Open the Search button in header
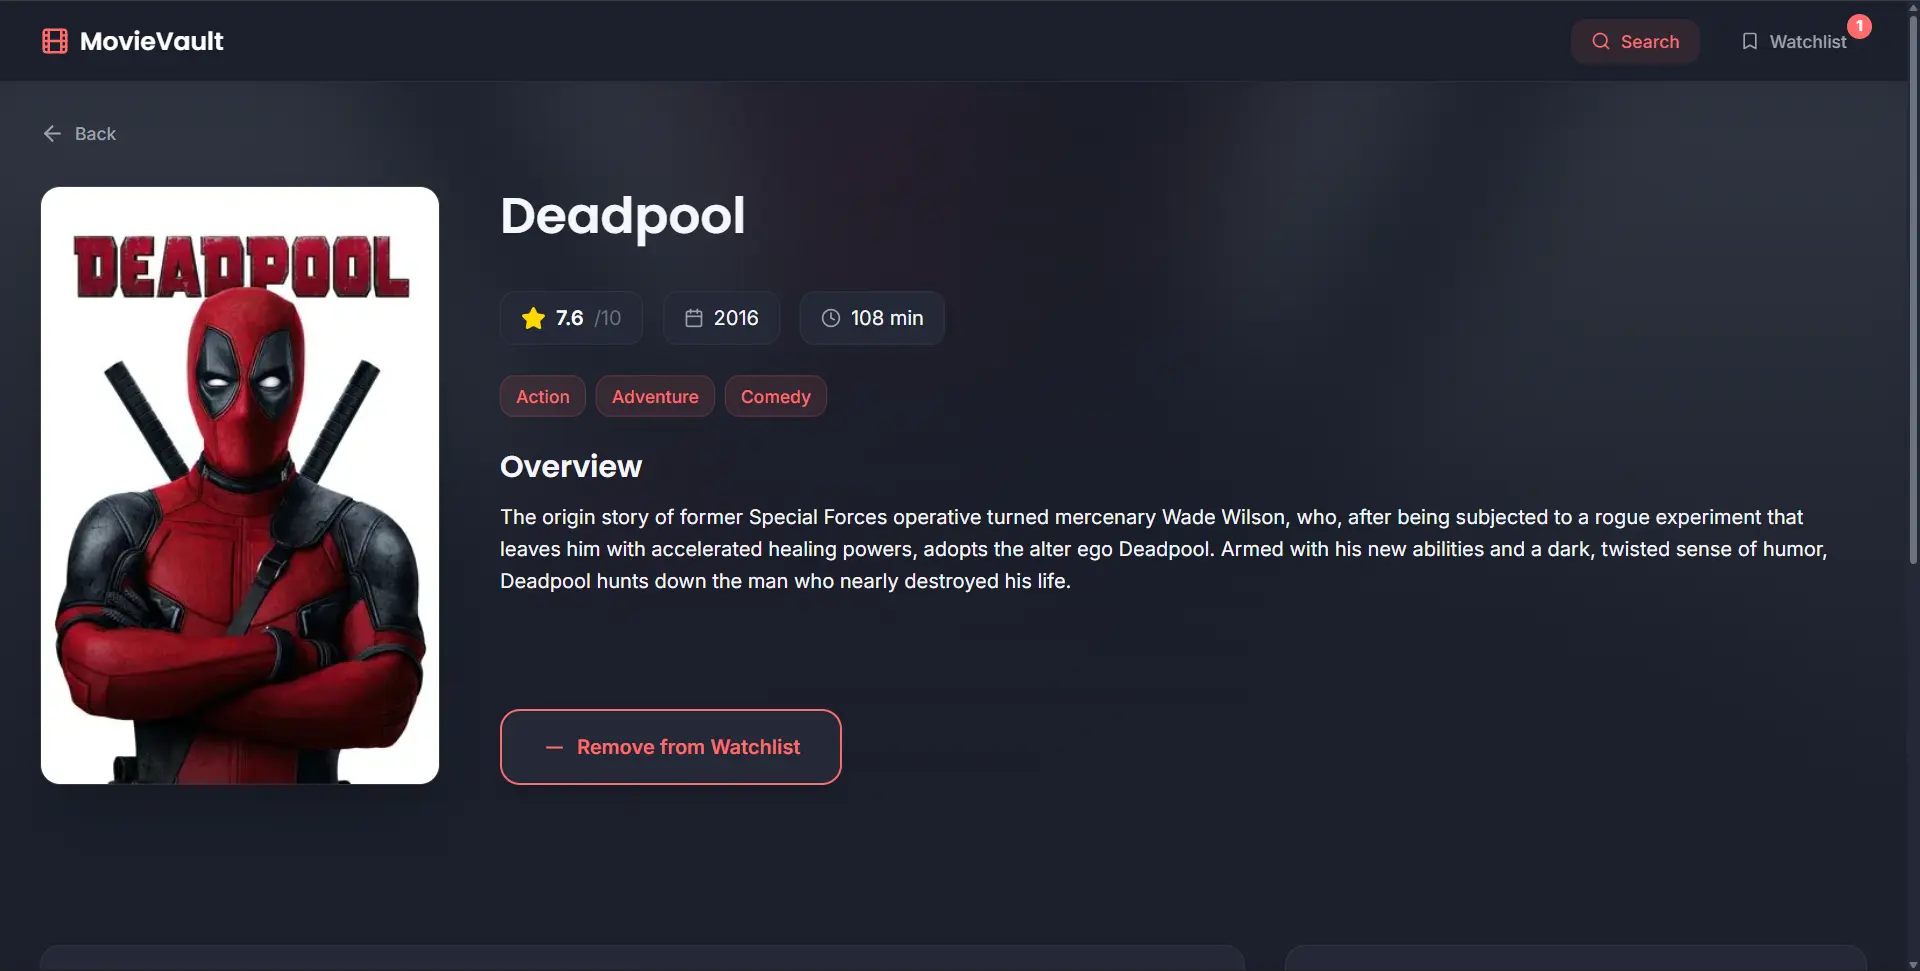 click(1635, 41)
